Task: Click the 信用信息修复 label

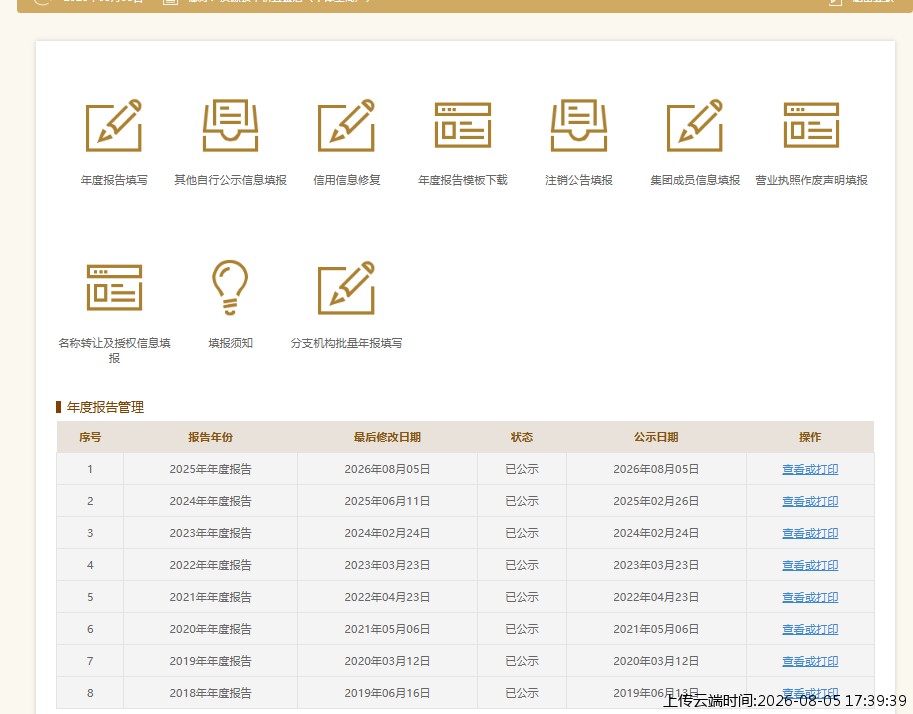Action: click(346, 180)
